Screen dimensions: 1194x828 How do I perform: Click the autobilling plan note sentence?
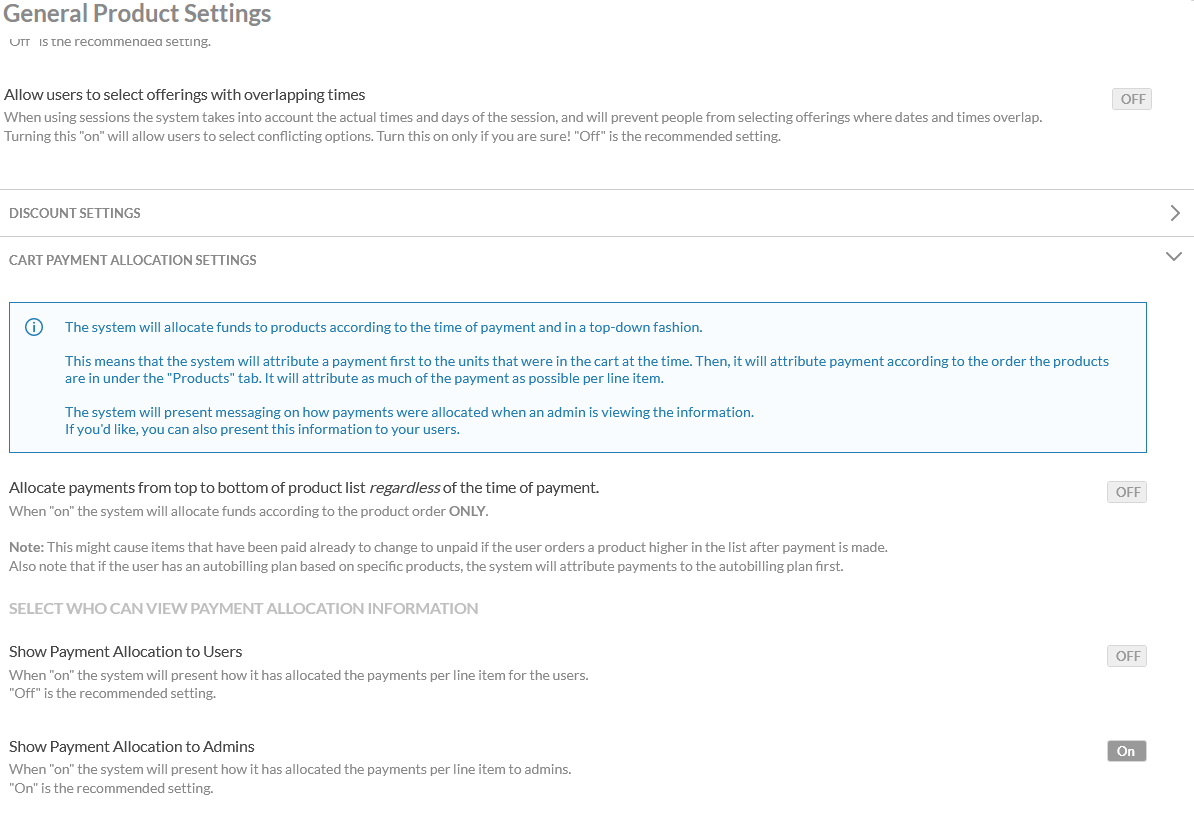426,566
